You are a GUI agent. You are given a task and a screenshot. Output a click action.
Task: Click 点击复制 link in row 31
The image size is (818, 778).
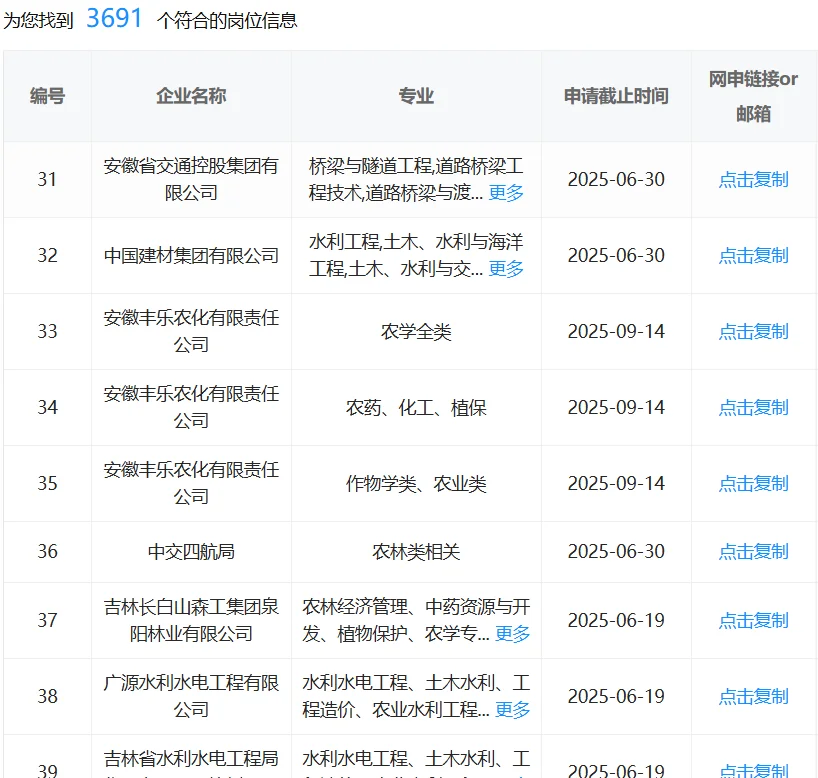pyautogui.click(x=753, y=179)
